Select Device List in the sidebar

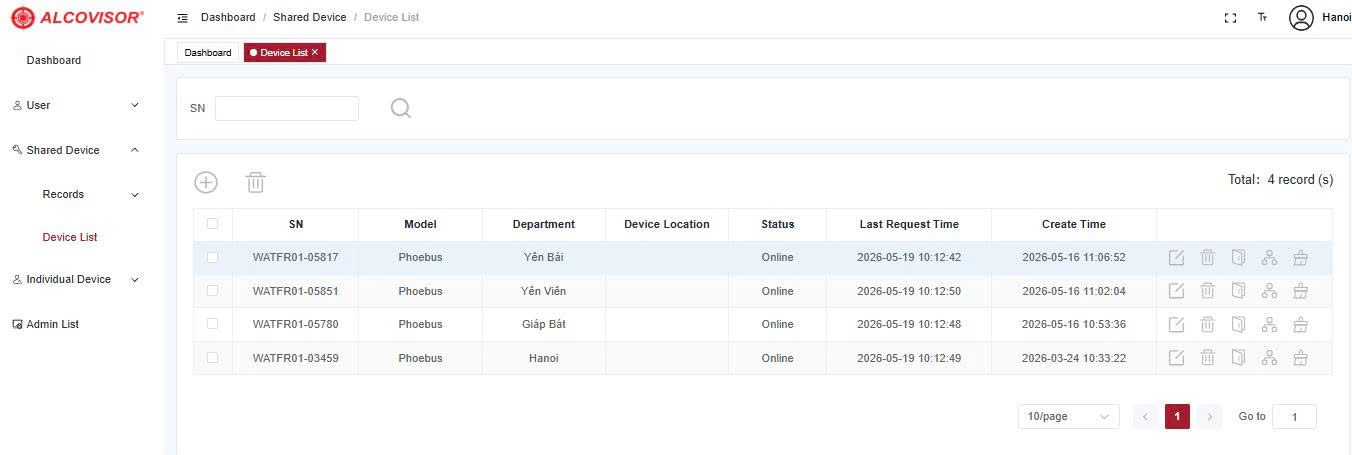(x=70, y=237)
